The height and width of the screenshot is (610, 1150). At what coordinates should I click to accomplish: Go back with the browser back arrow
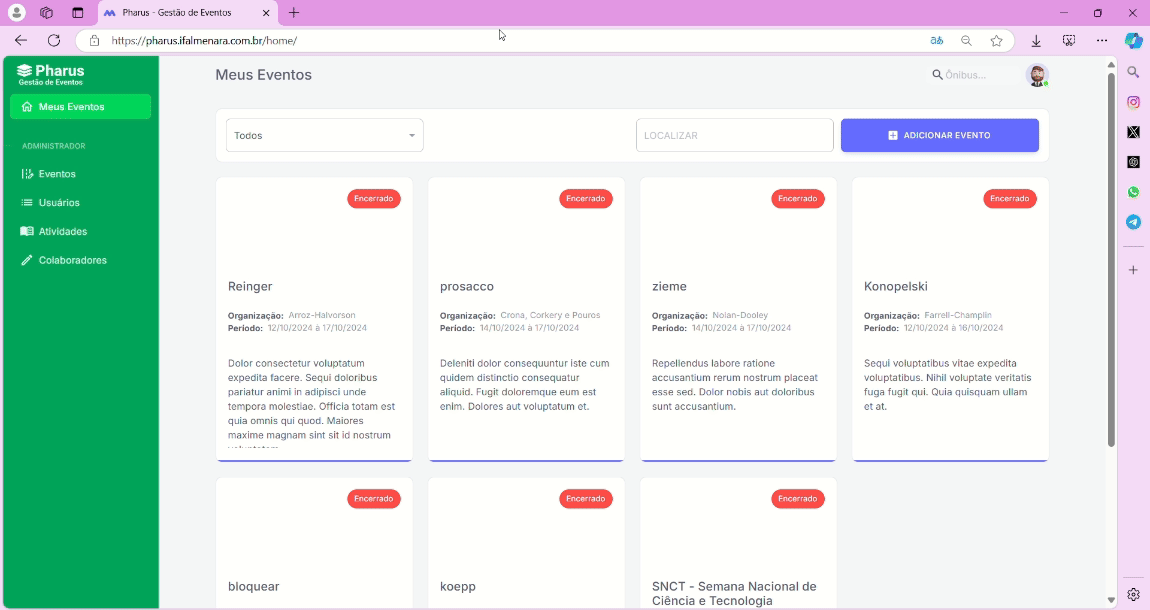[x=21, y=40]
